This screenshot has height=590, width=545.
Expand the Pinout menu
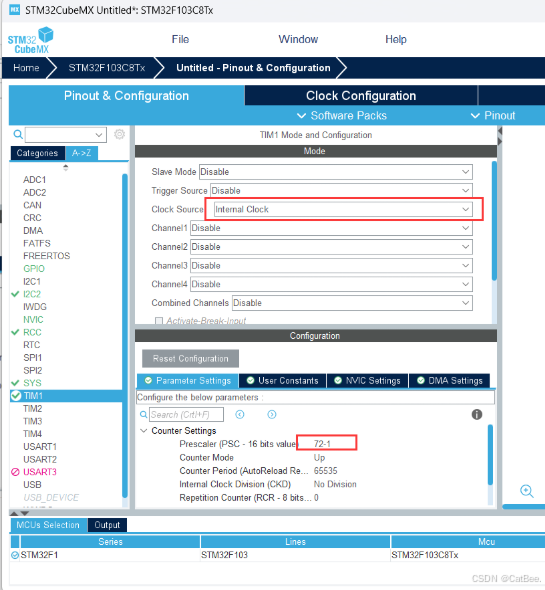click(493, 116)
